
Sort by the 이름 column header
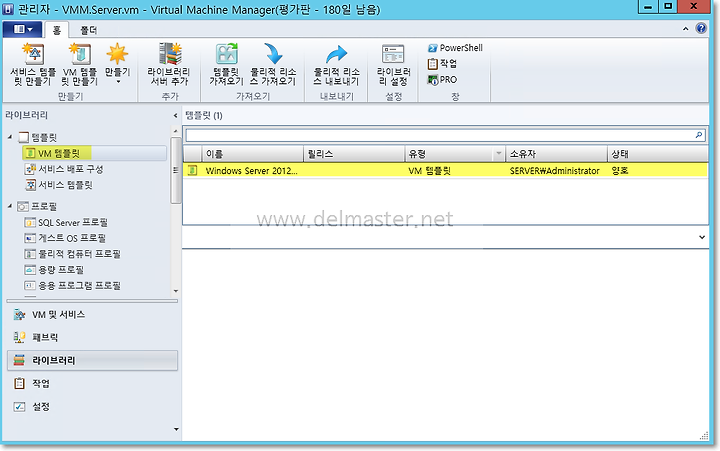253,154
